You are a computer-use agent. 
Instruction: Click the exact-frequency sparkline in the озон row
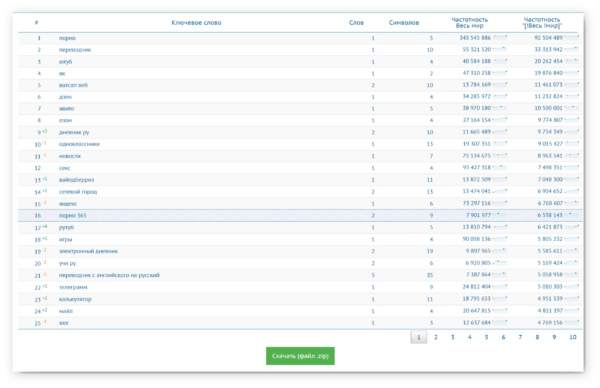point(572,120)
